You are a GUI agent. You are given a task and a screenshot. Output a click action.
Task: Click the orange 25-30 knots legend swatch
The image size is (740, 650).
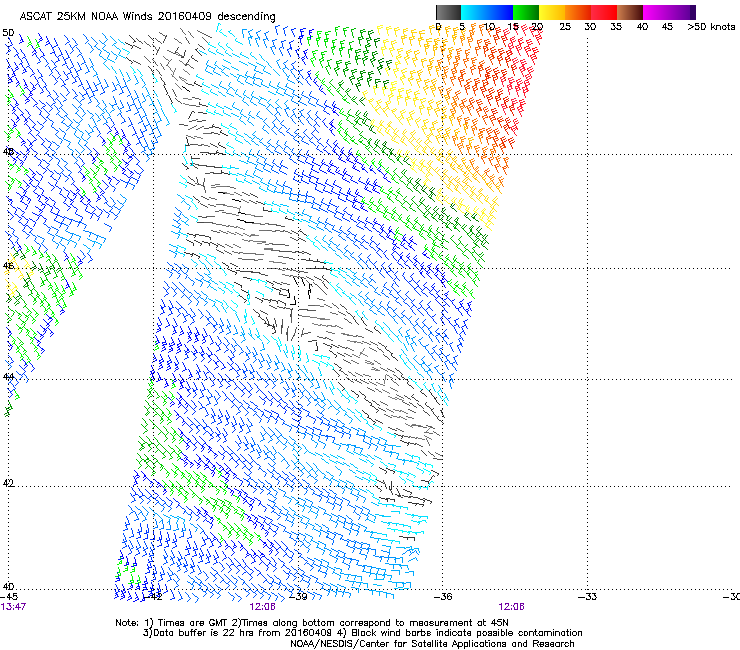[x=578, y=12]
